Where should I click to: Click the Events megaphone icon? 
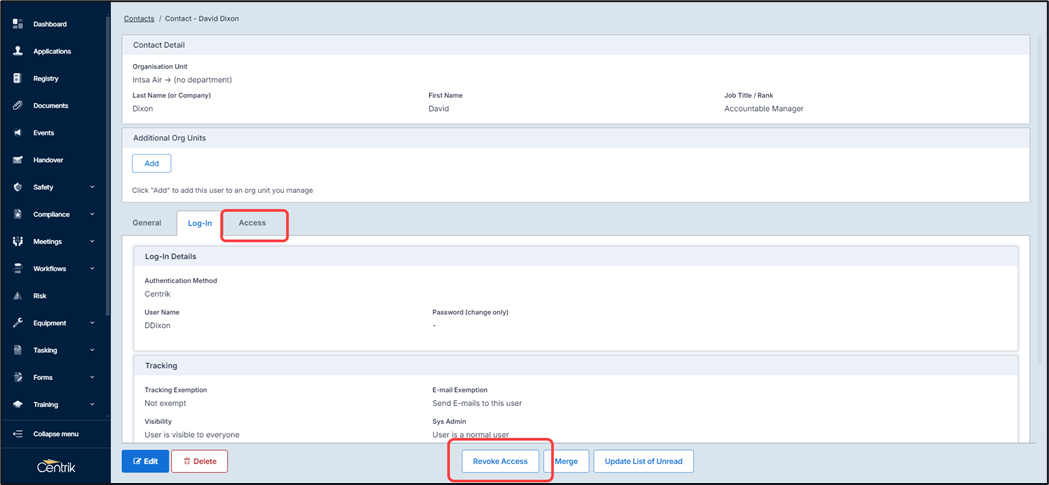(18, 132)
